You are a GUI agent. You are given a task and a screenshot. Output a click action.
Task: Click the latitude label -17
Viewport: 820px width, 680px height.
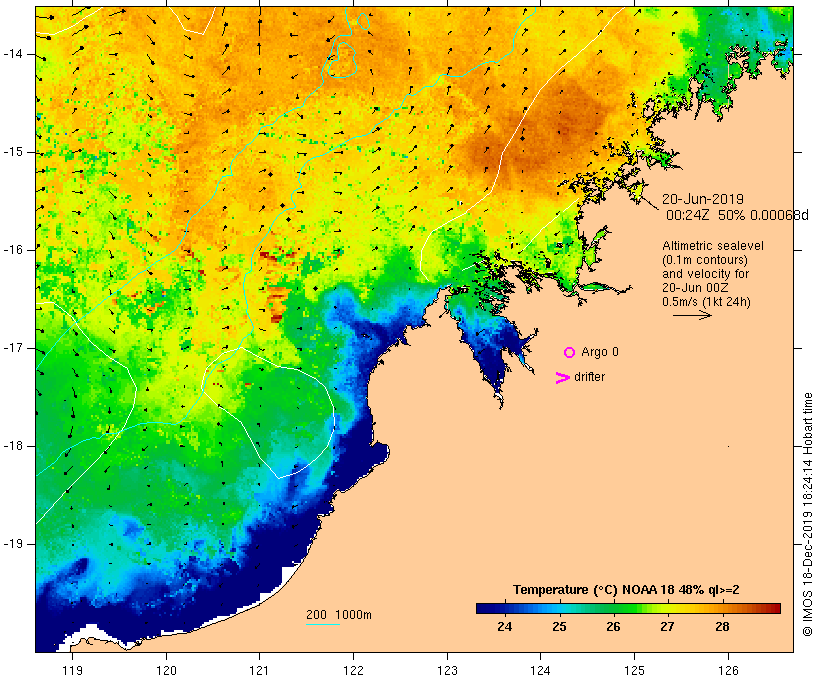coord(13,348)
